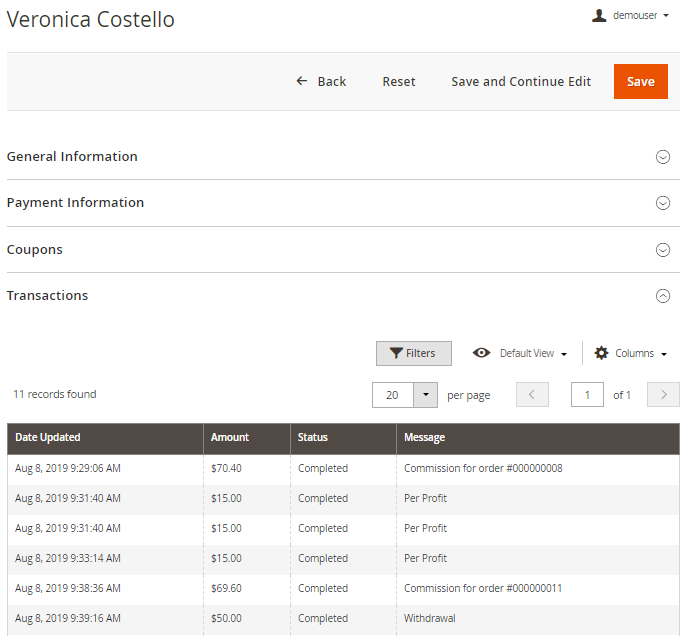Click the funnel icon on Filters

pyautogui.click(x=397, y=353)
